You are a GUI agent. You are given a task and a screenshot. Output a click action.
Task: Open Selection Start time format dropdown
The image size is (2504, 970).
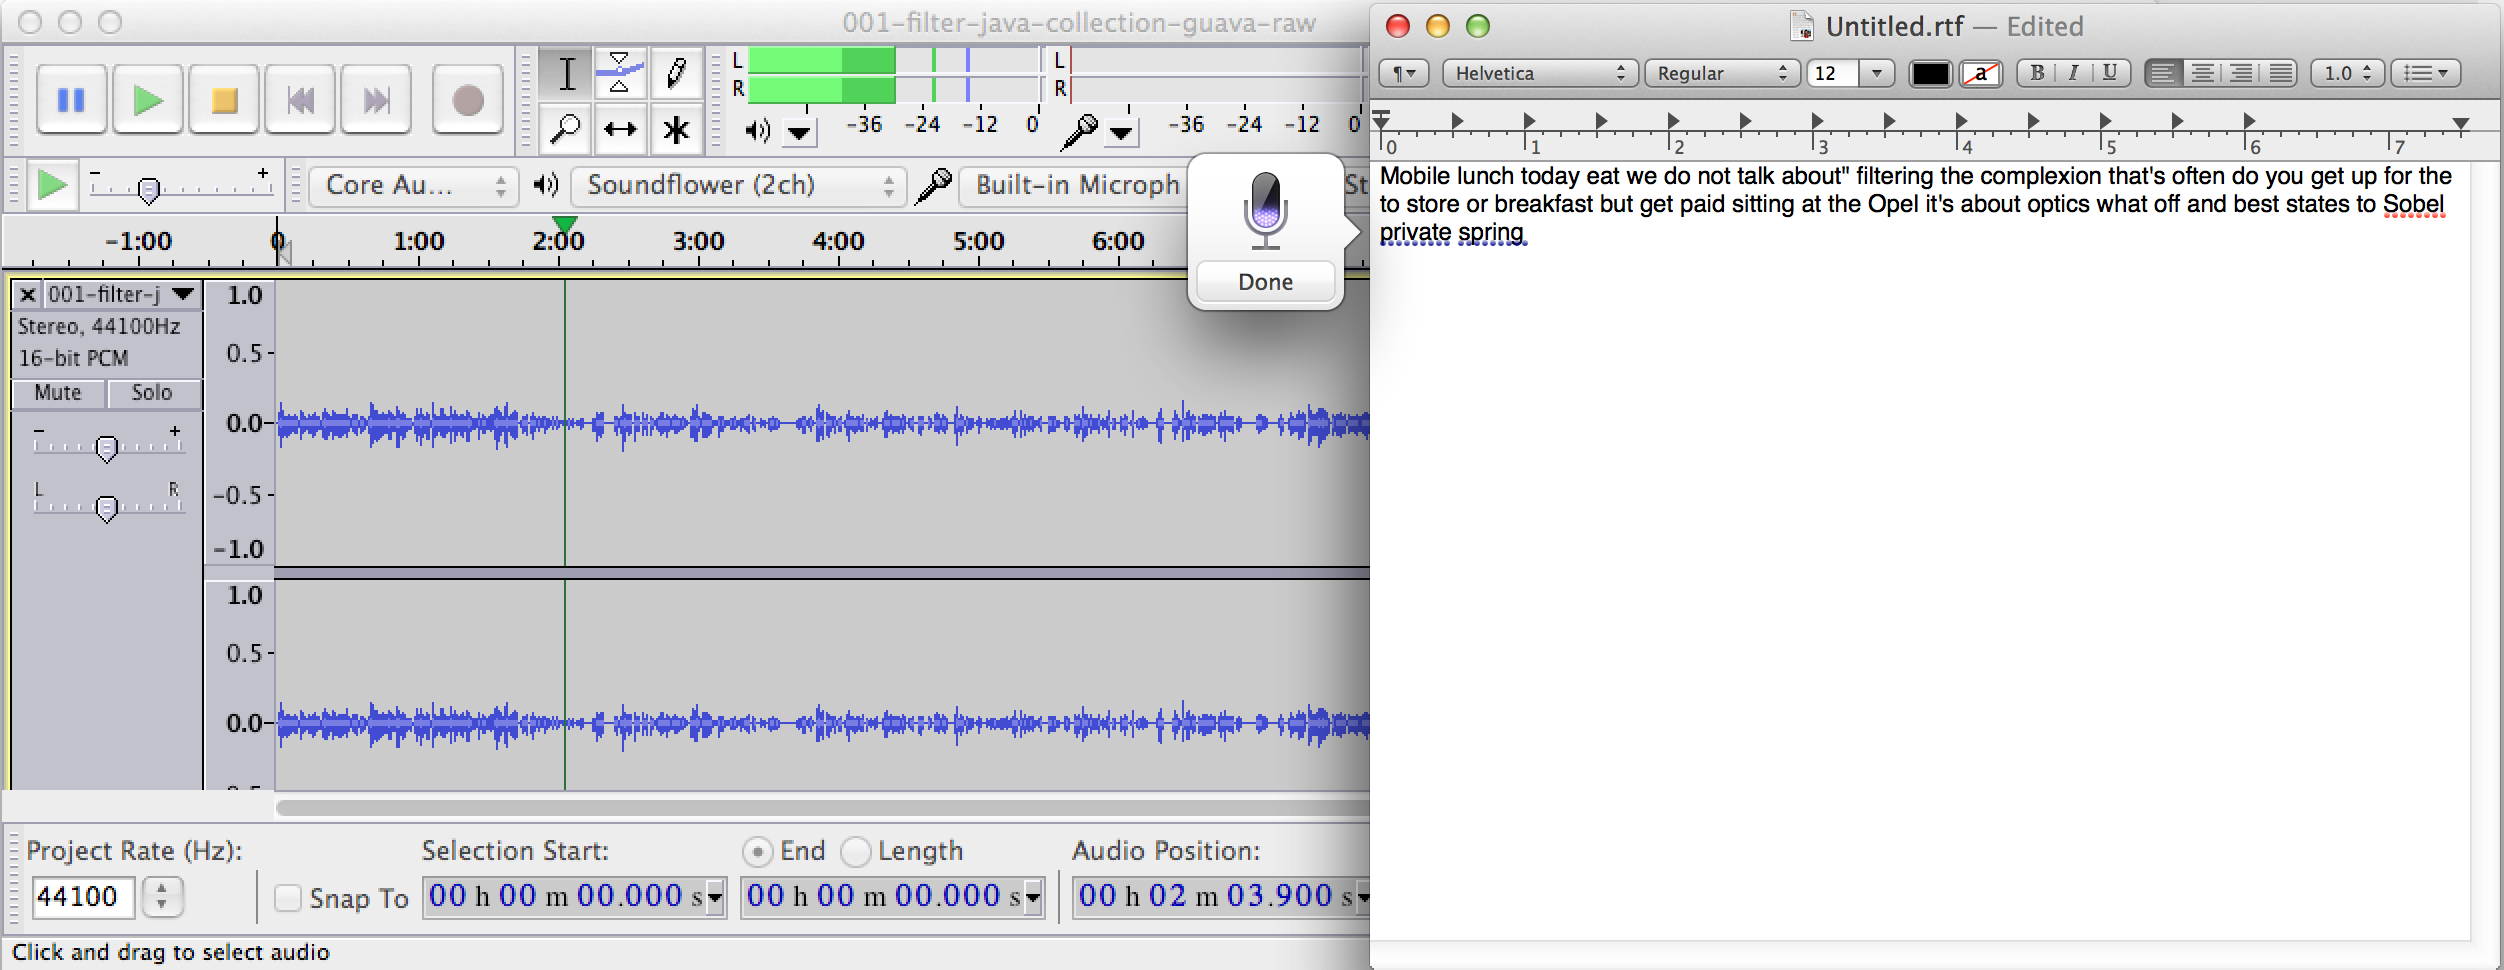(x=715, y=897)
